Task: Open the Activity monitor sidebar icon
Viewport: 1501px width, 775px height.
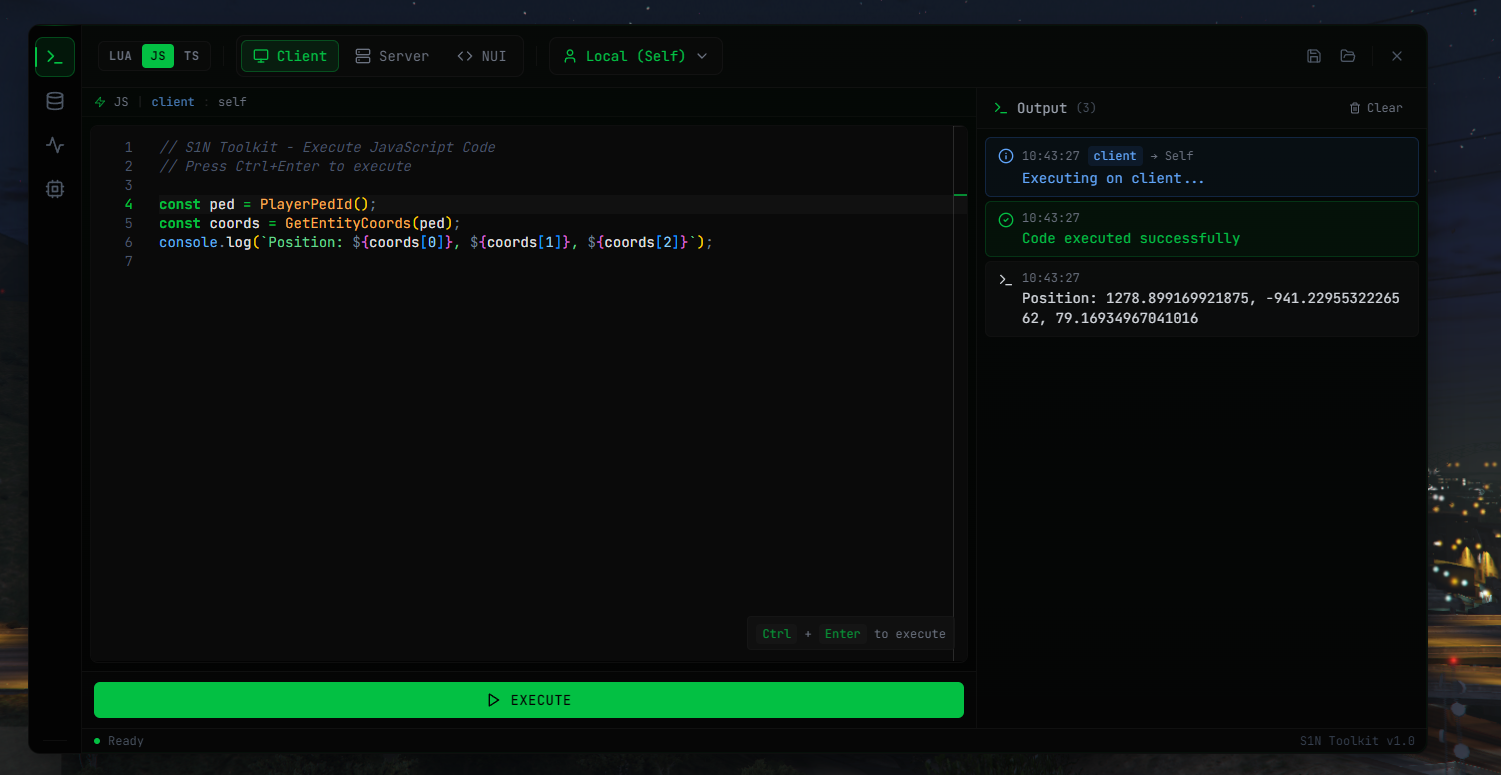Action: click(x=55, y=145)
